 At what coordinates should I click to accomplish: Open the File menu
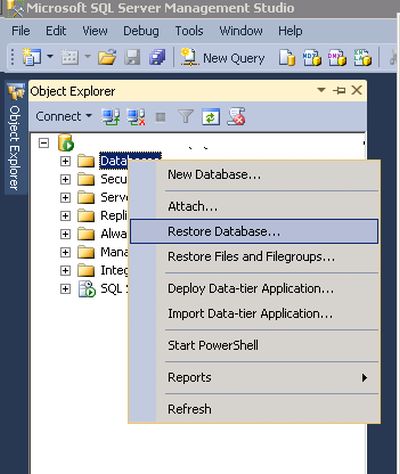point(21,31)
